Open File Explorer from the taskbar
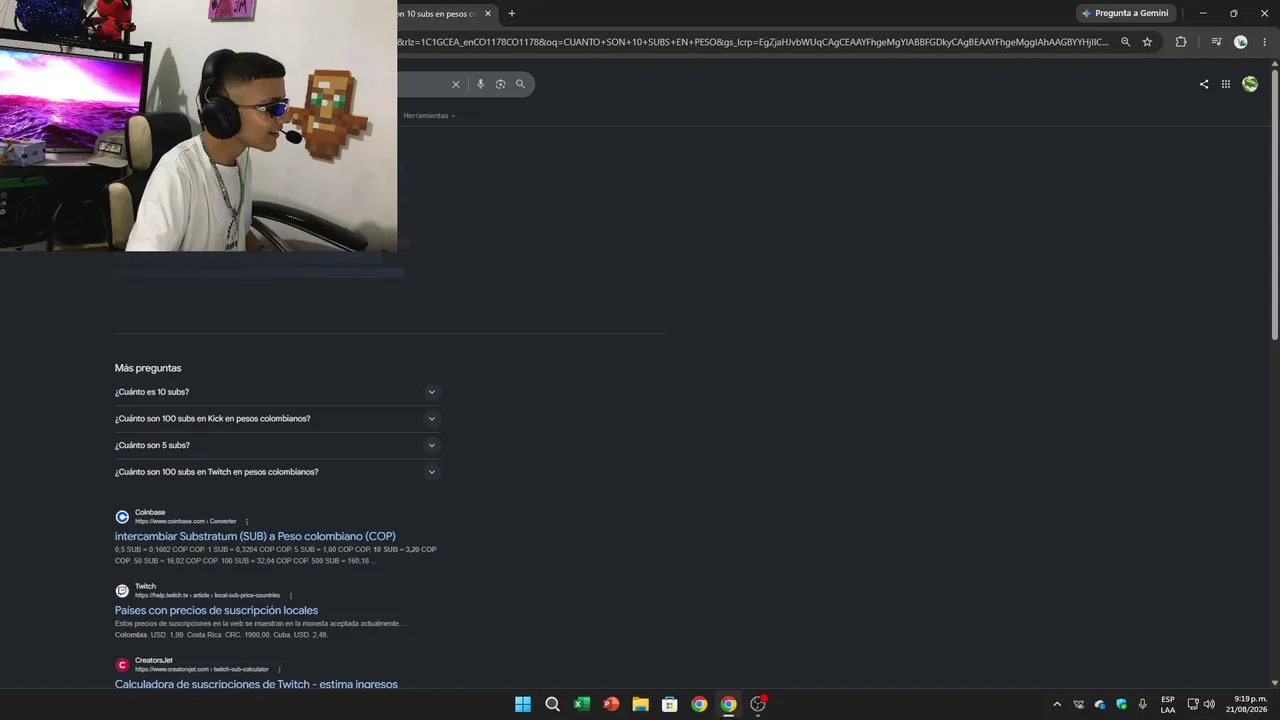Viewport: 1280px width, 720px height. 640,704
